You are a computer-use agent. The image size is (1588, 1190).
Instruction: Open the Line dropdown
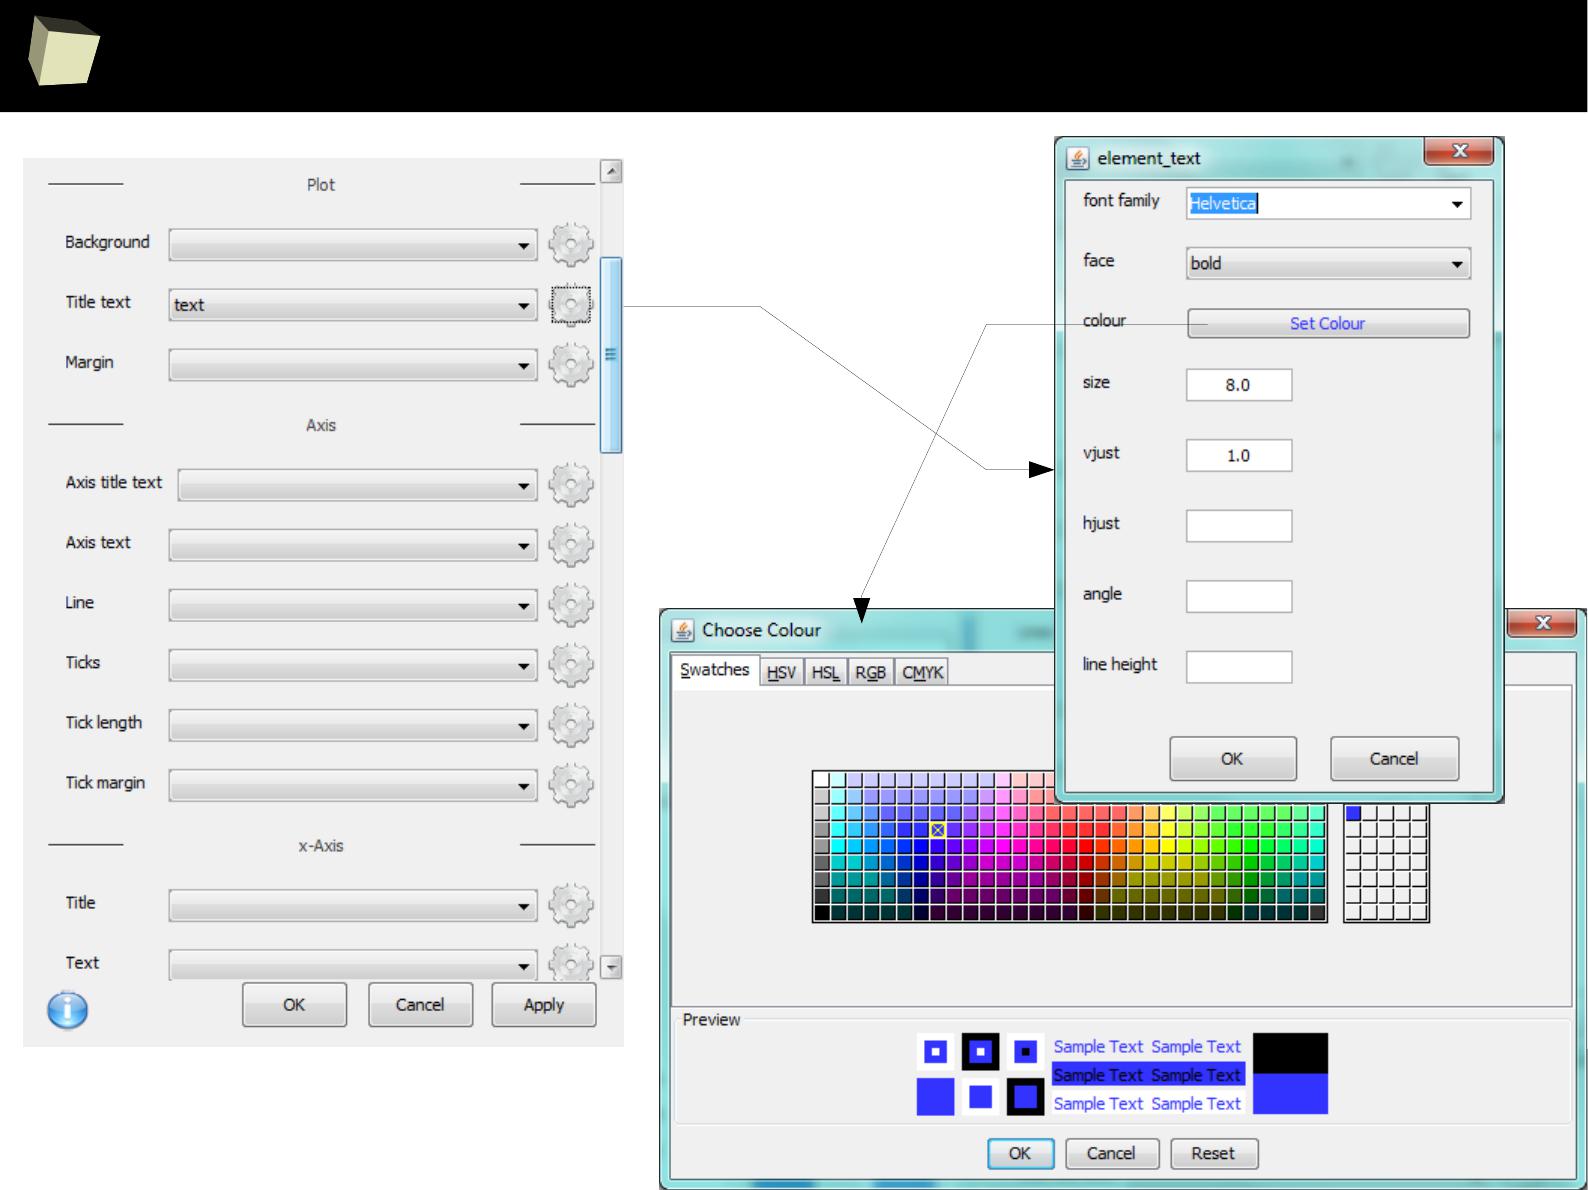coord(353,605)
